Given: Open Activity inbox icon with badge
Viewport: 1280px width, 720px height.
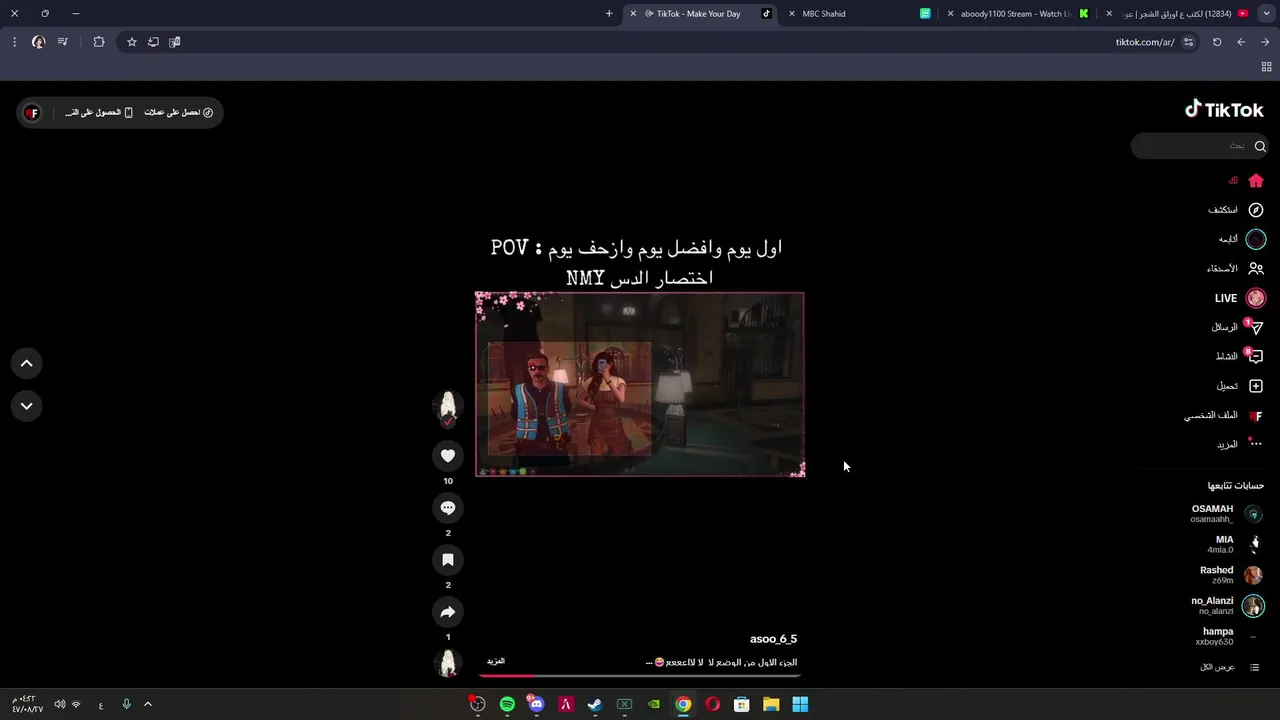Looking at the screenshot, I should click(x=1256, y=356).
